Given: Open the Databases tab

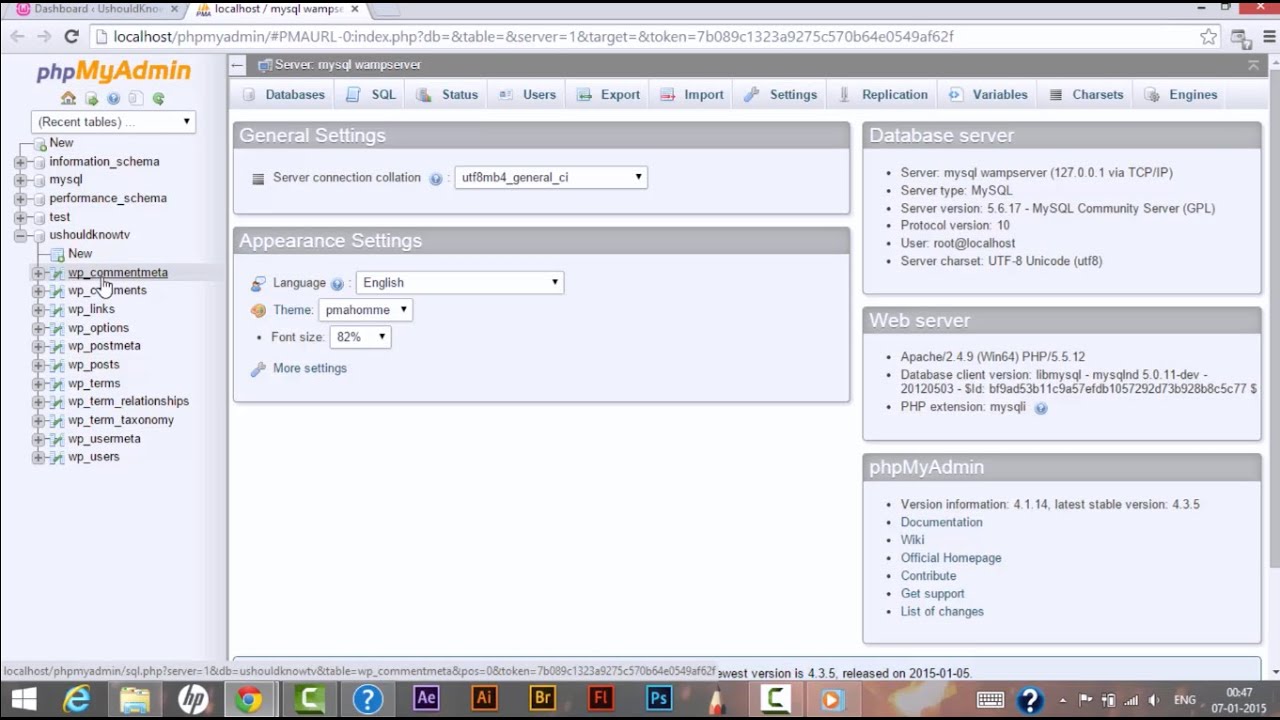Looking at the screenshot, I should [x=284, y=95].
